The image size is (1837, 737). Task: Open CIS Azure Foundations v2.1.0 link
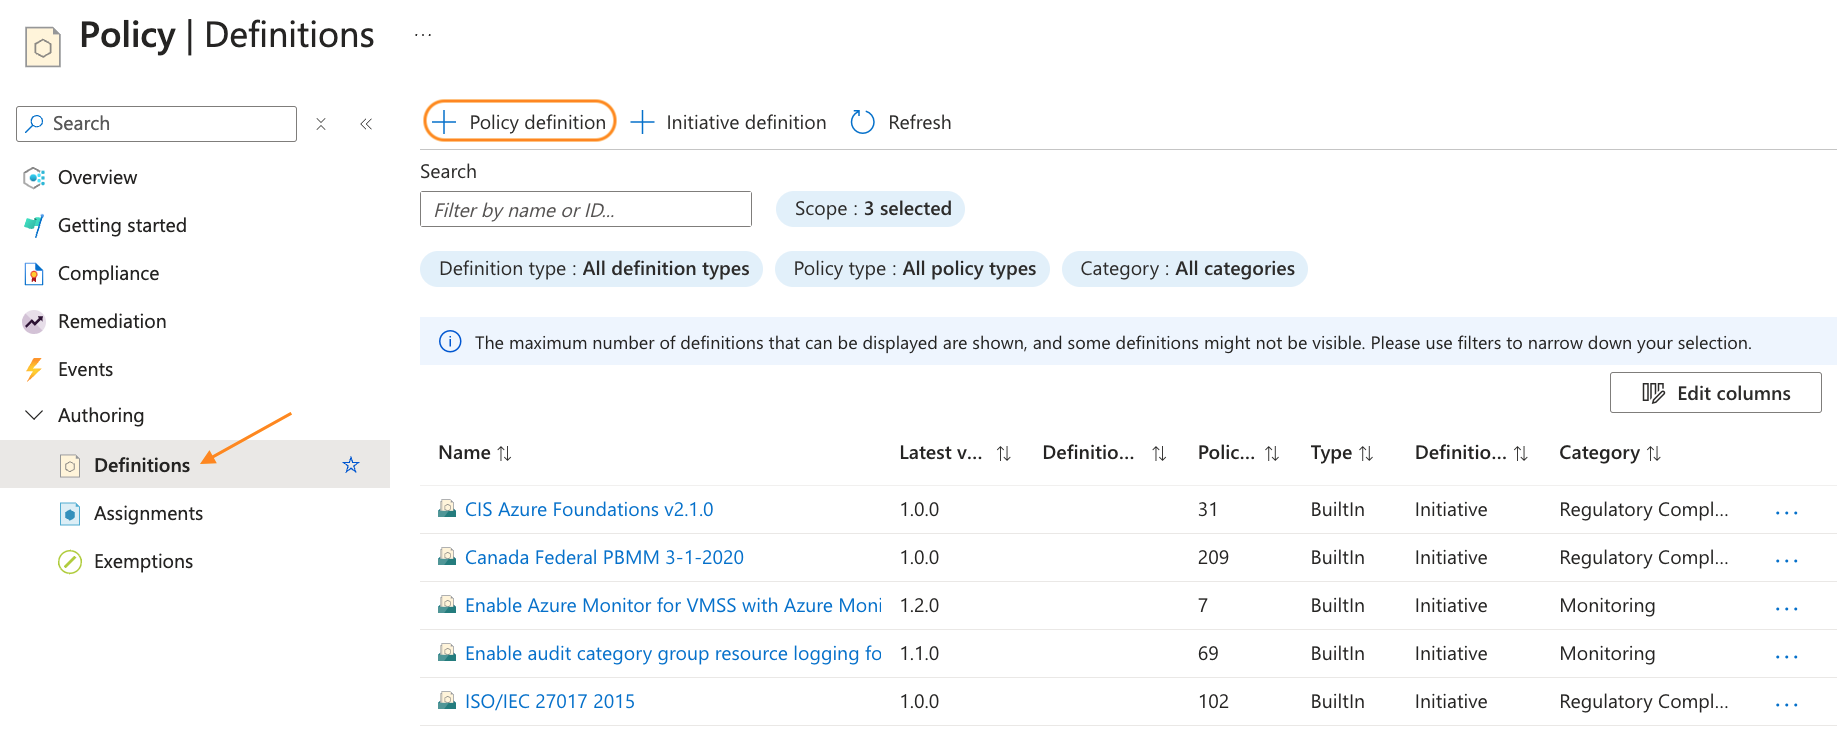(588, 509)
